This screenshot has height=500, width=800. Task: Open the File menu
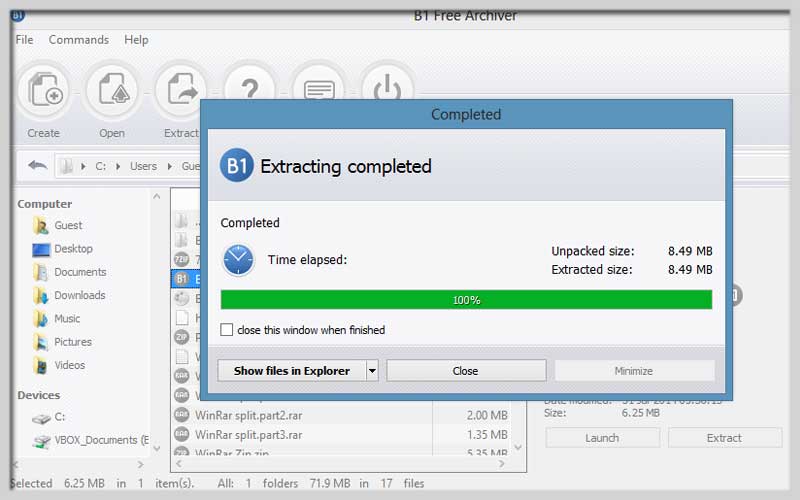click(x=24, y=40)
